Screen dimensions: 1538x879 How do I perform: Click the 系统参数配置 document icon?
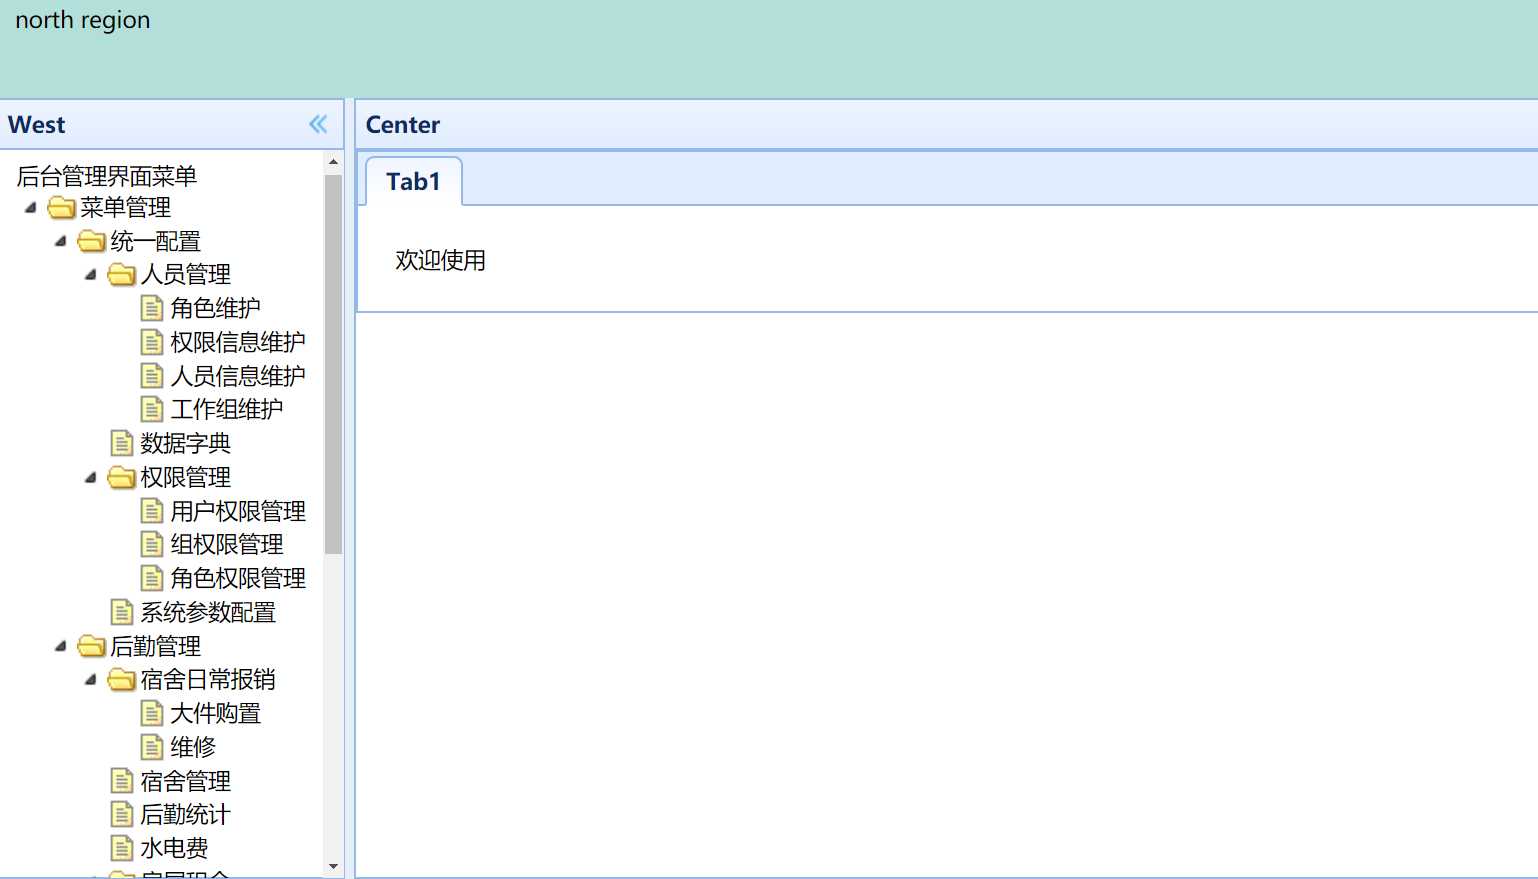pyautogui.click(x=122, y=613)
